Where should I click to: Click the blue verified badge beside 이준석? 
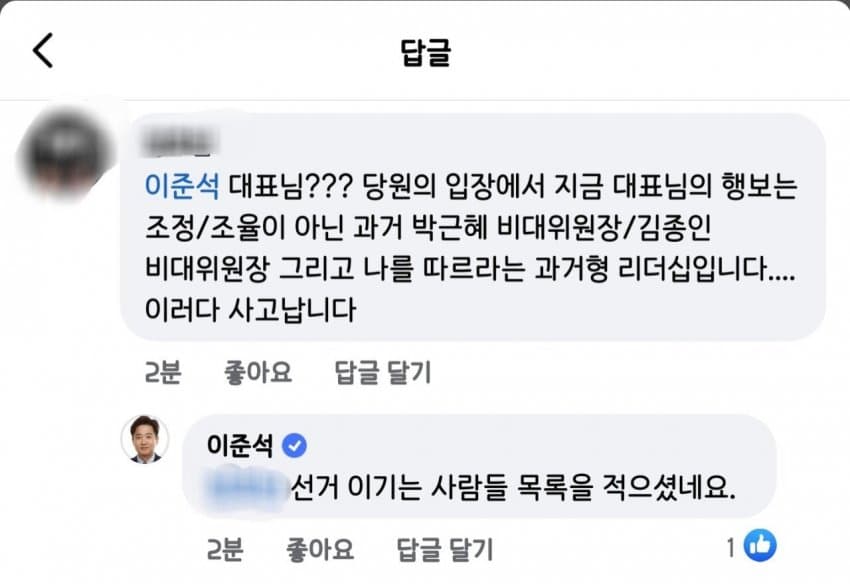[x=295, y=443]
